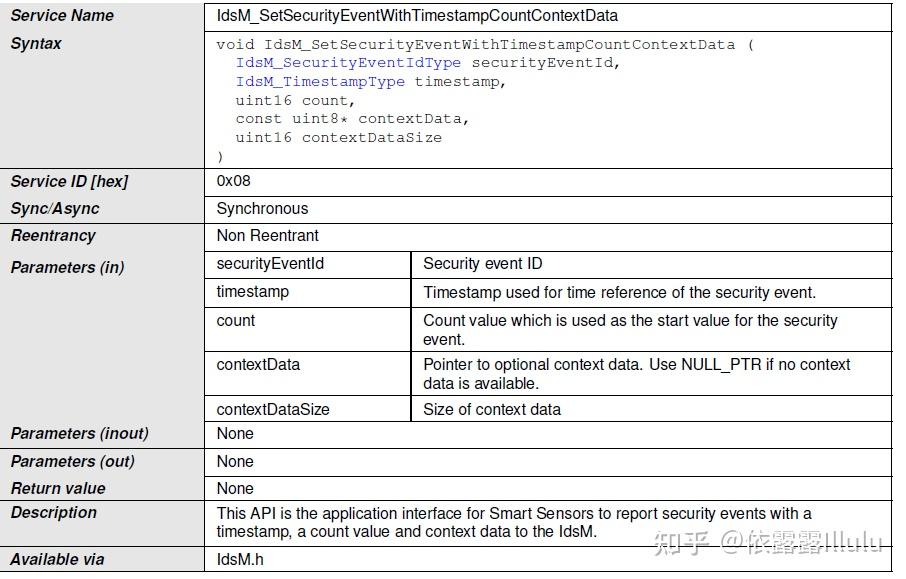906x579 pixels.
Task: Select contextData parameter name cell
Action: point(258,365)
